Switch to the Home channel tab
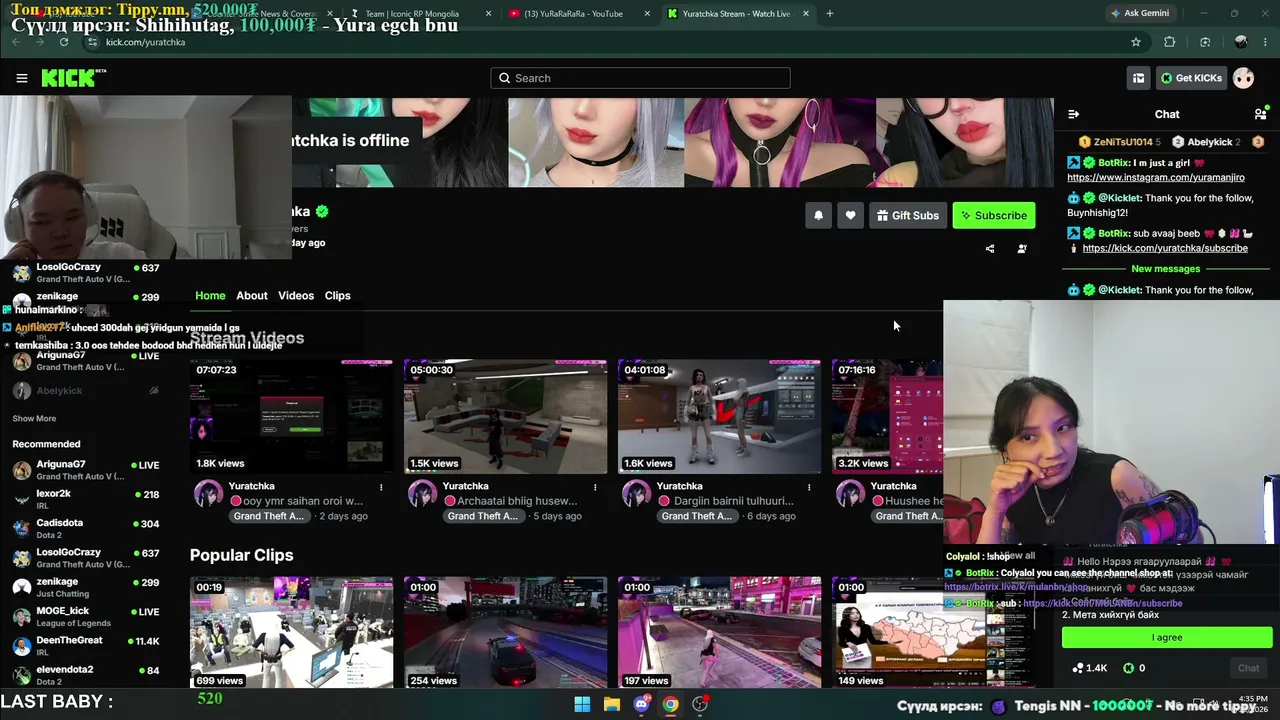The image size is (1280, 720). coord(210,296)
